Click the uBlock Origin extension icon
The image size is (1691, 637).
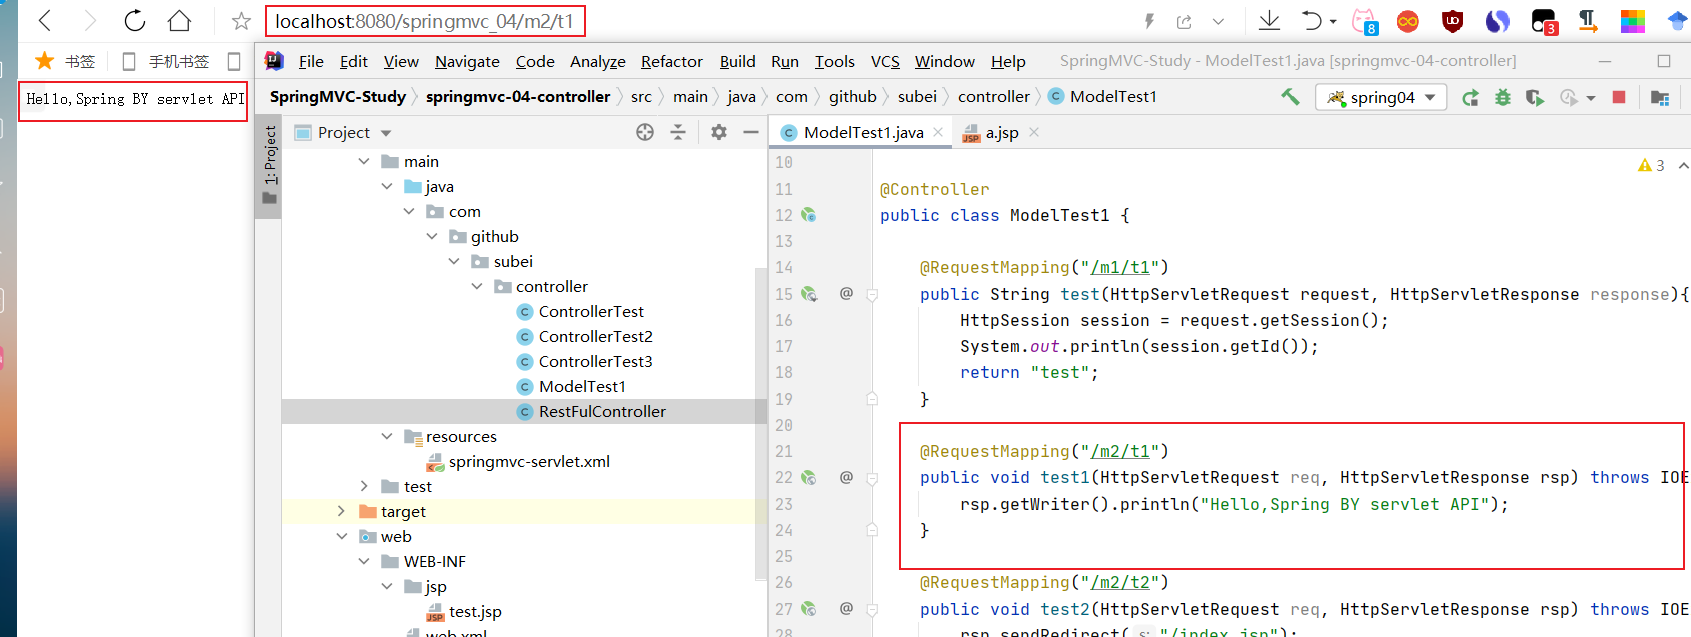[x=1452, y=21]
